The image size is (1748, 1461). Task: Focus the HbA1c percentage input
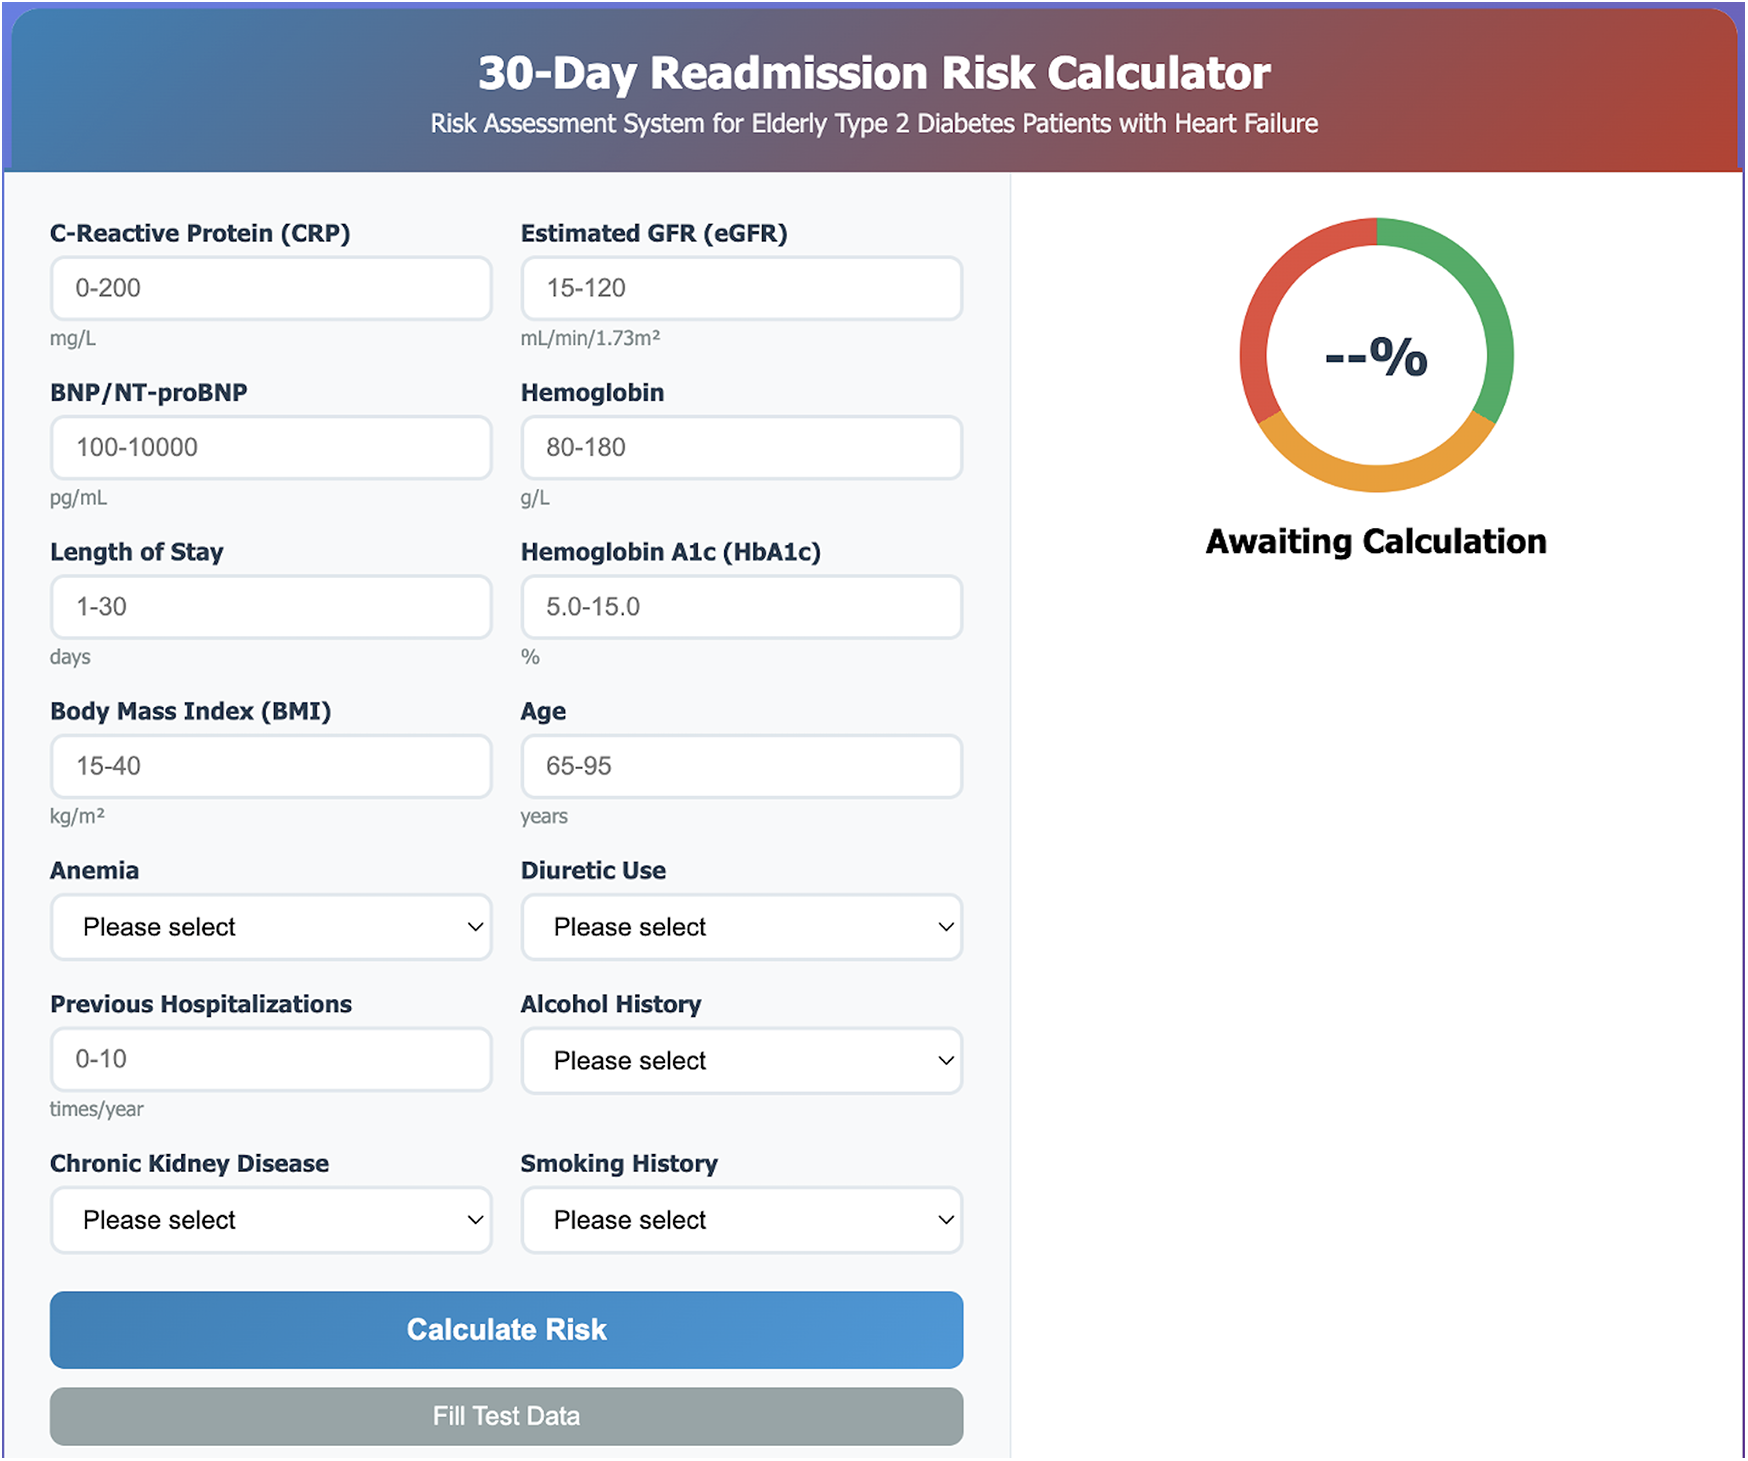(741, 606)
